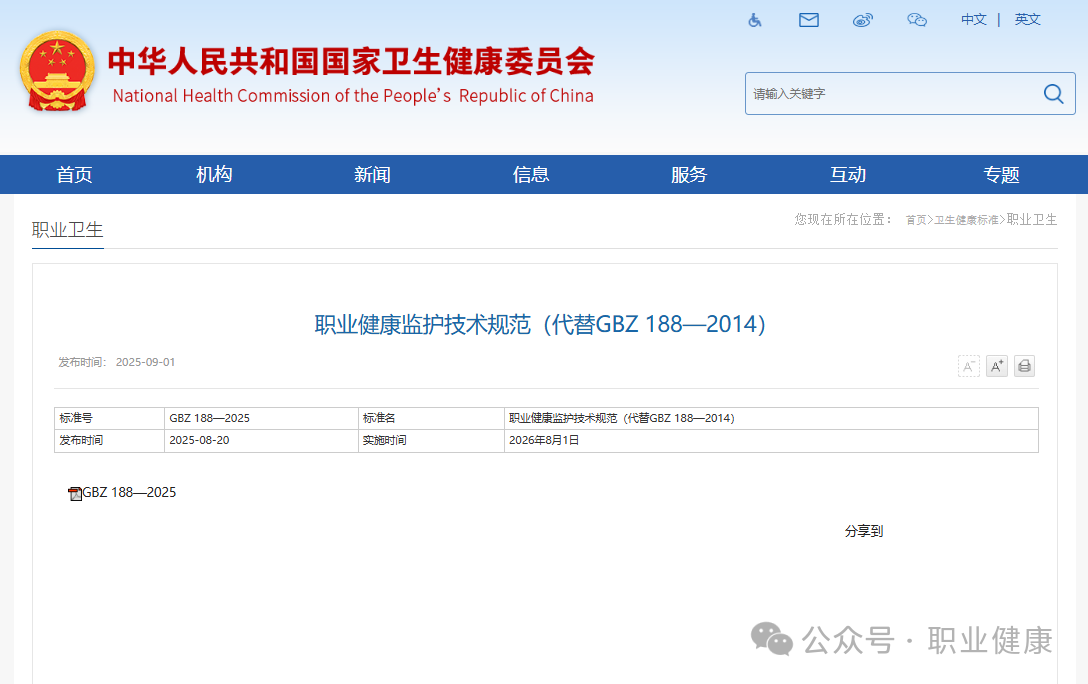Click the accessibility wheelchair icon
Screen dimensions: 1088x684
pyautogui.click(x=755, y=20)
